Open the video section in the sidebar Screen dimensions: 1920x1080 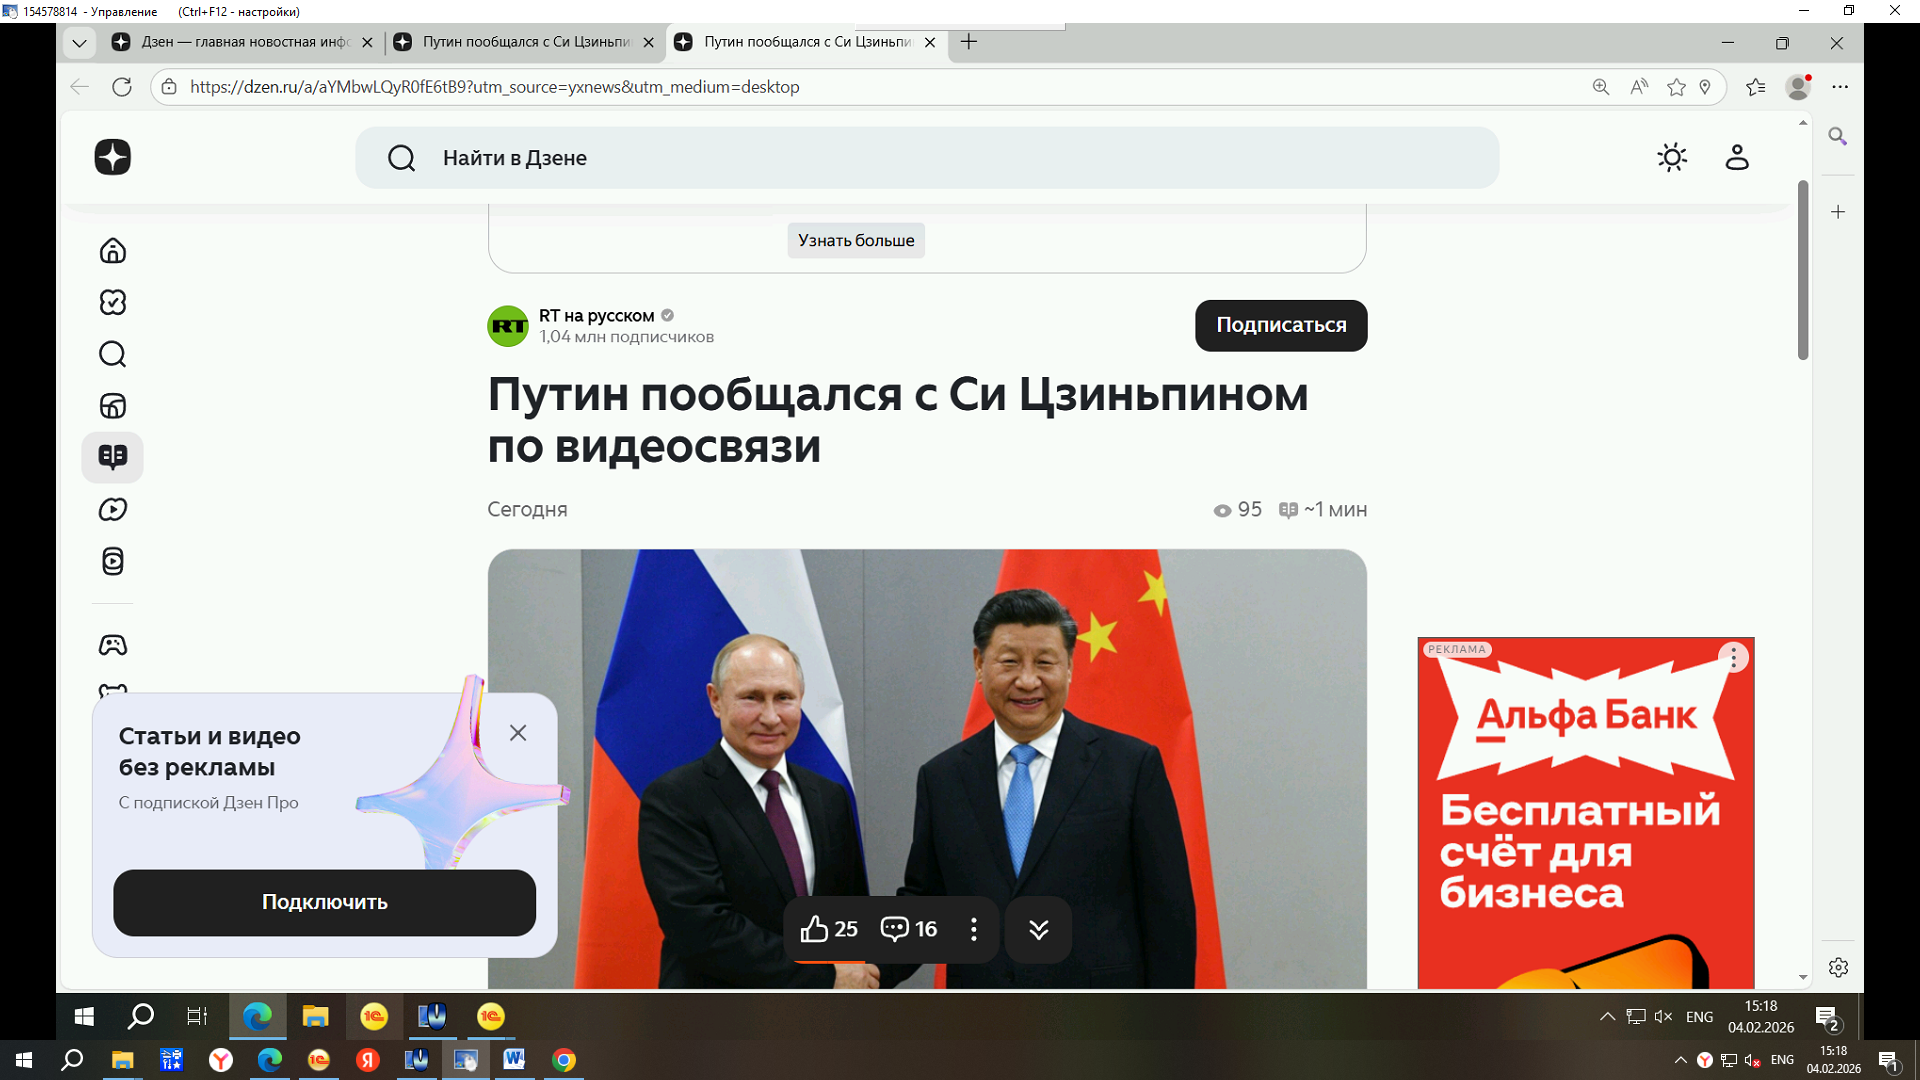coord(113,509)
